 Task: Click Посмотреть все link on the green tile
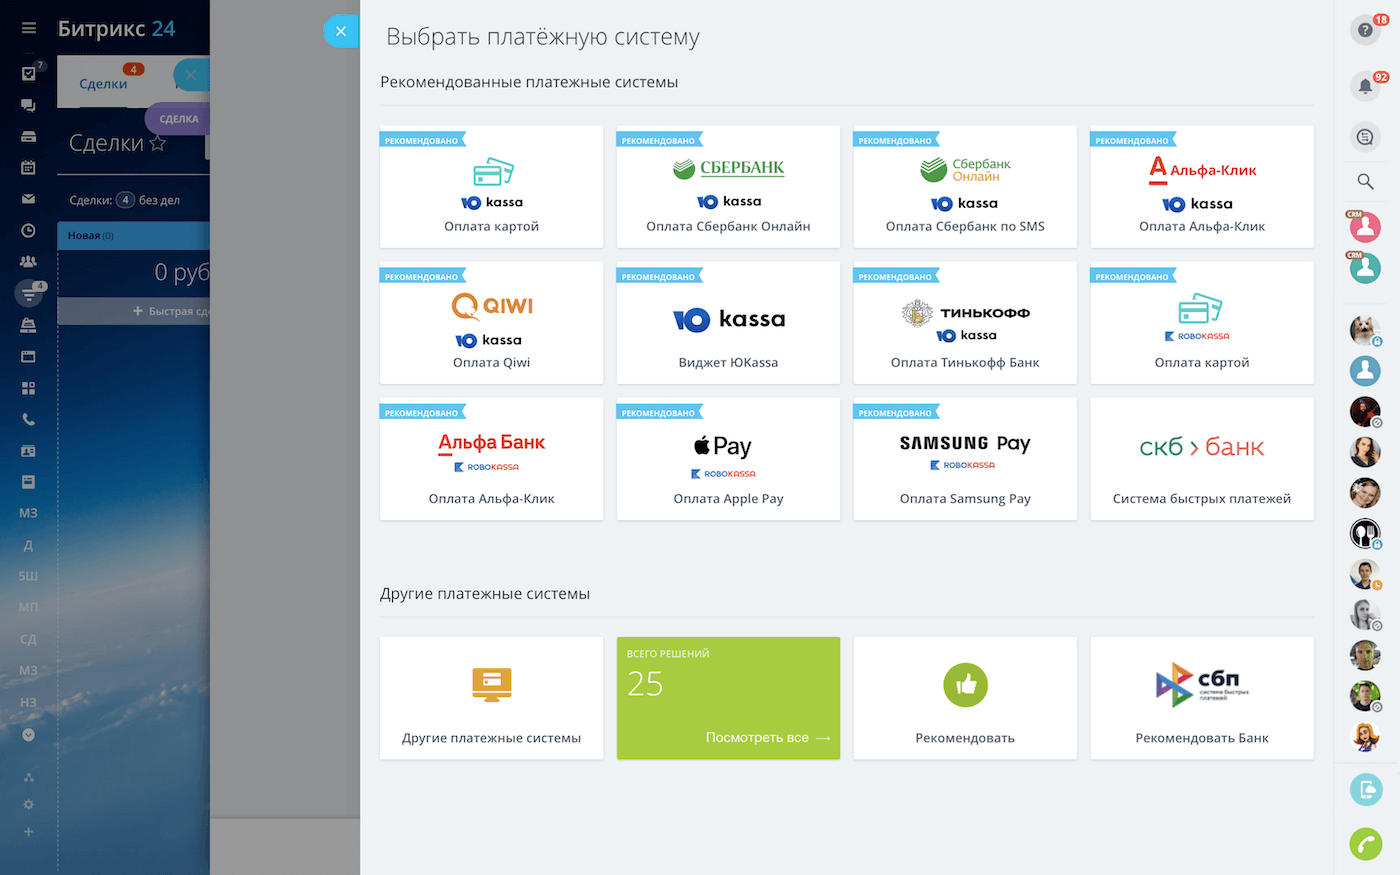[767, 738]
